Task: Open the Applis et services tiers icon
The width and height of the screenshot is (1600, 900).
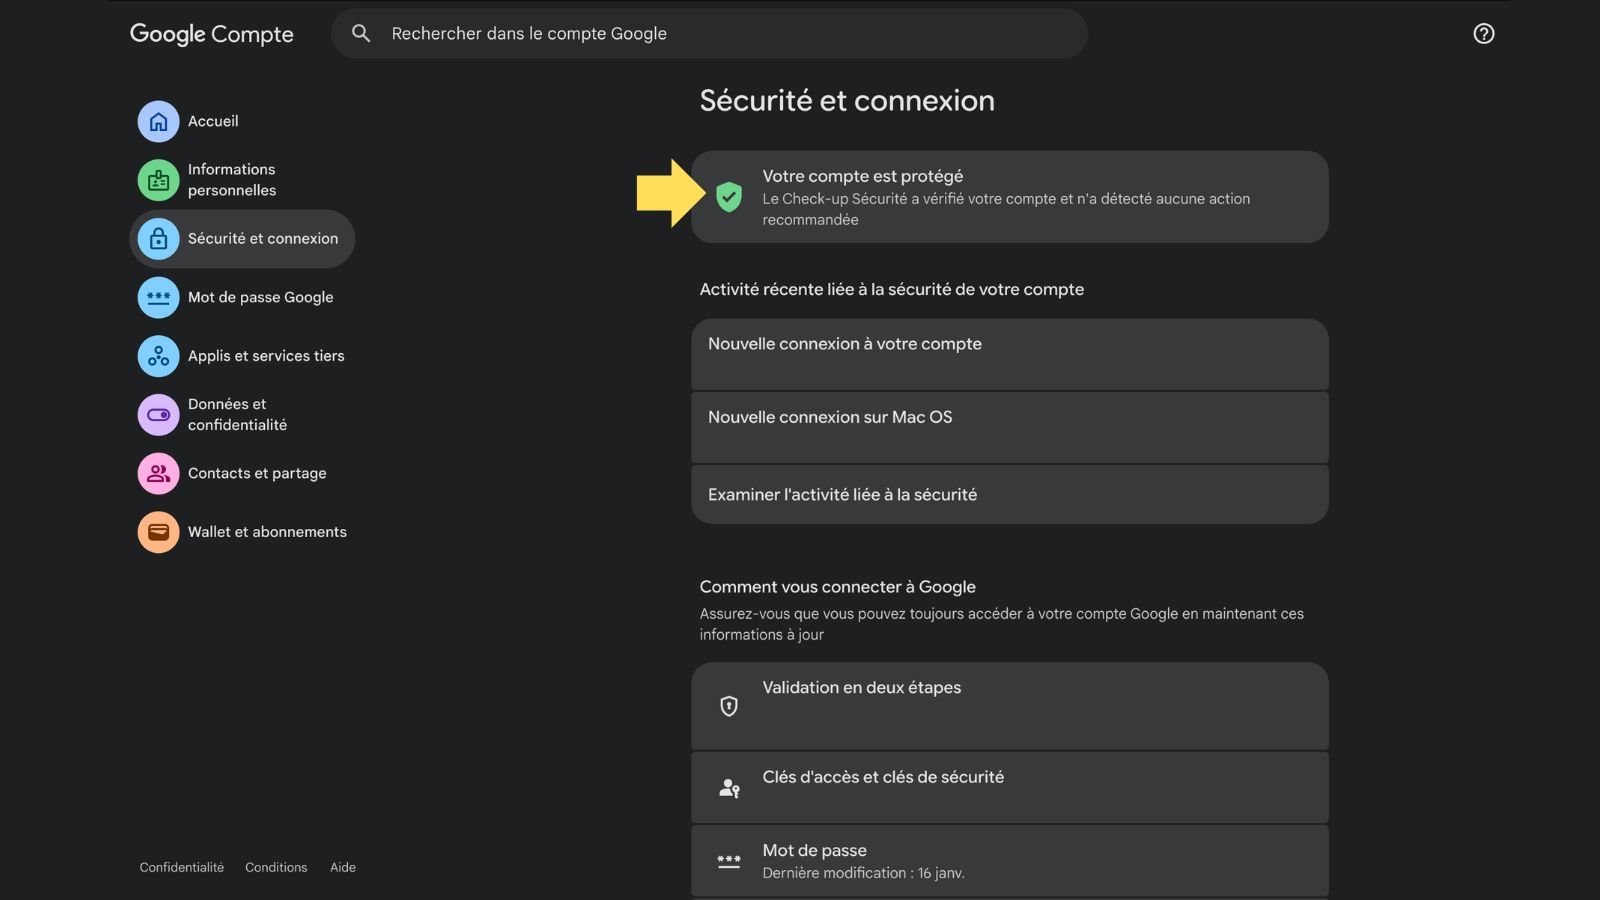Action: 158,355
